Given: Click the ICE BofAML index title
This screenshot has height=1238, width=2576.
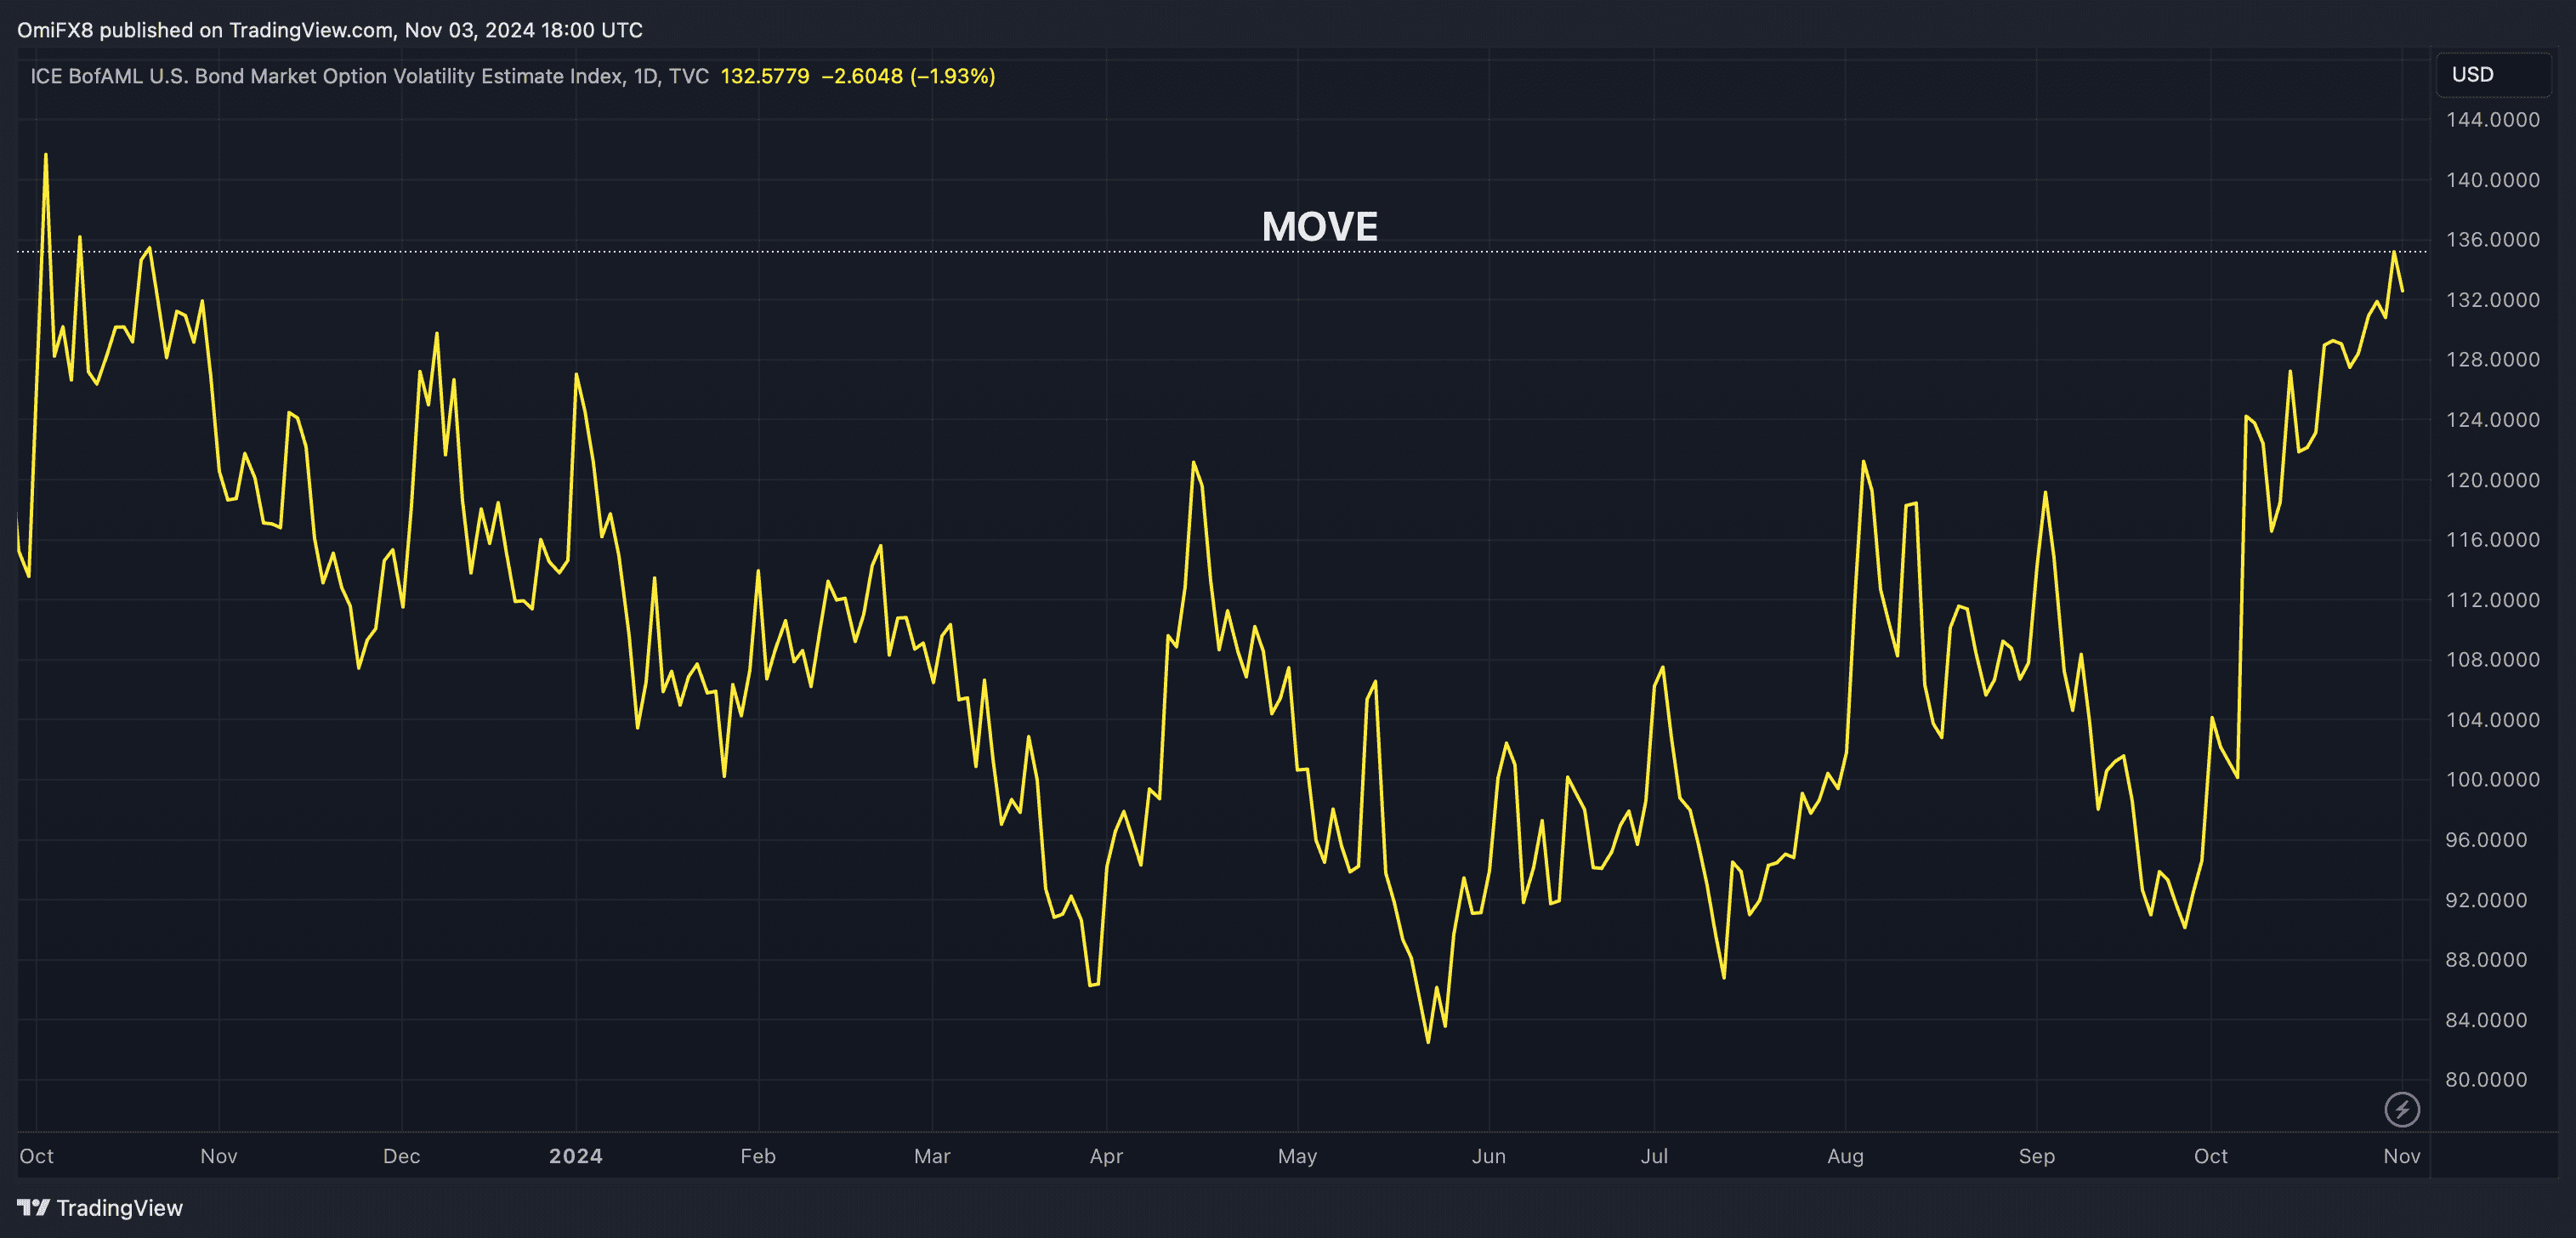Looking at the screenshot, I should click(x=369, y=76).
